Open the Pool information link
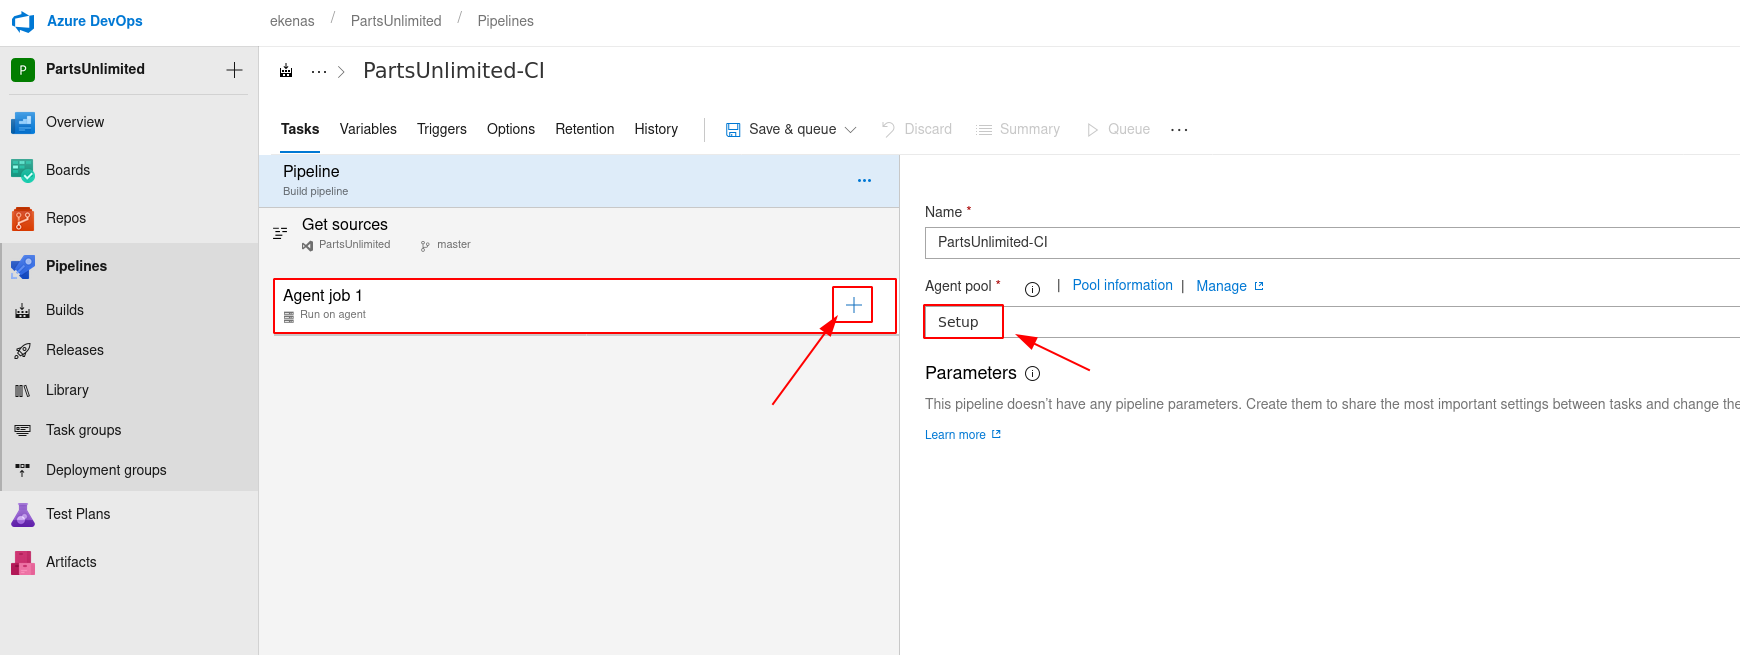1740x655 pixels. (x=1123, y=285)
